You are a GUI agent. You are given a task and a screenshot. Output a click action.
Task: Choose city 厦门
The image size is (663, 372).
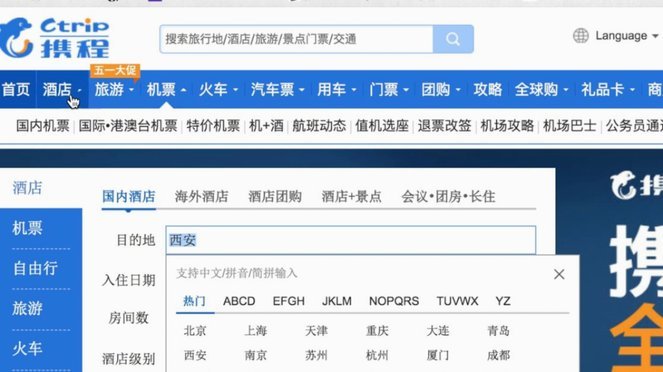pyautogui.click(x=438, y=355)
